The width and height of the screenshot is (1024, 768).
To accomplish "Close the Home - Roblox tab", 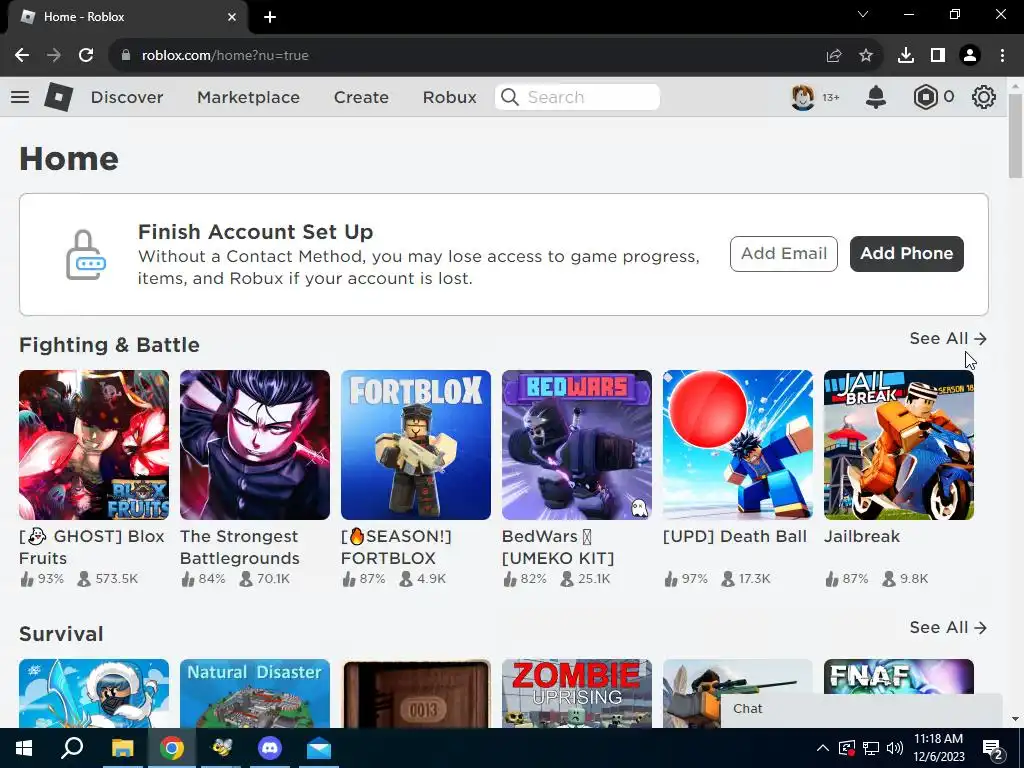I will coord(232,17).
